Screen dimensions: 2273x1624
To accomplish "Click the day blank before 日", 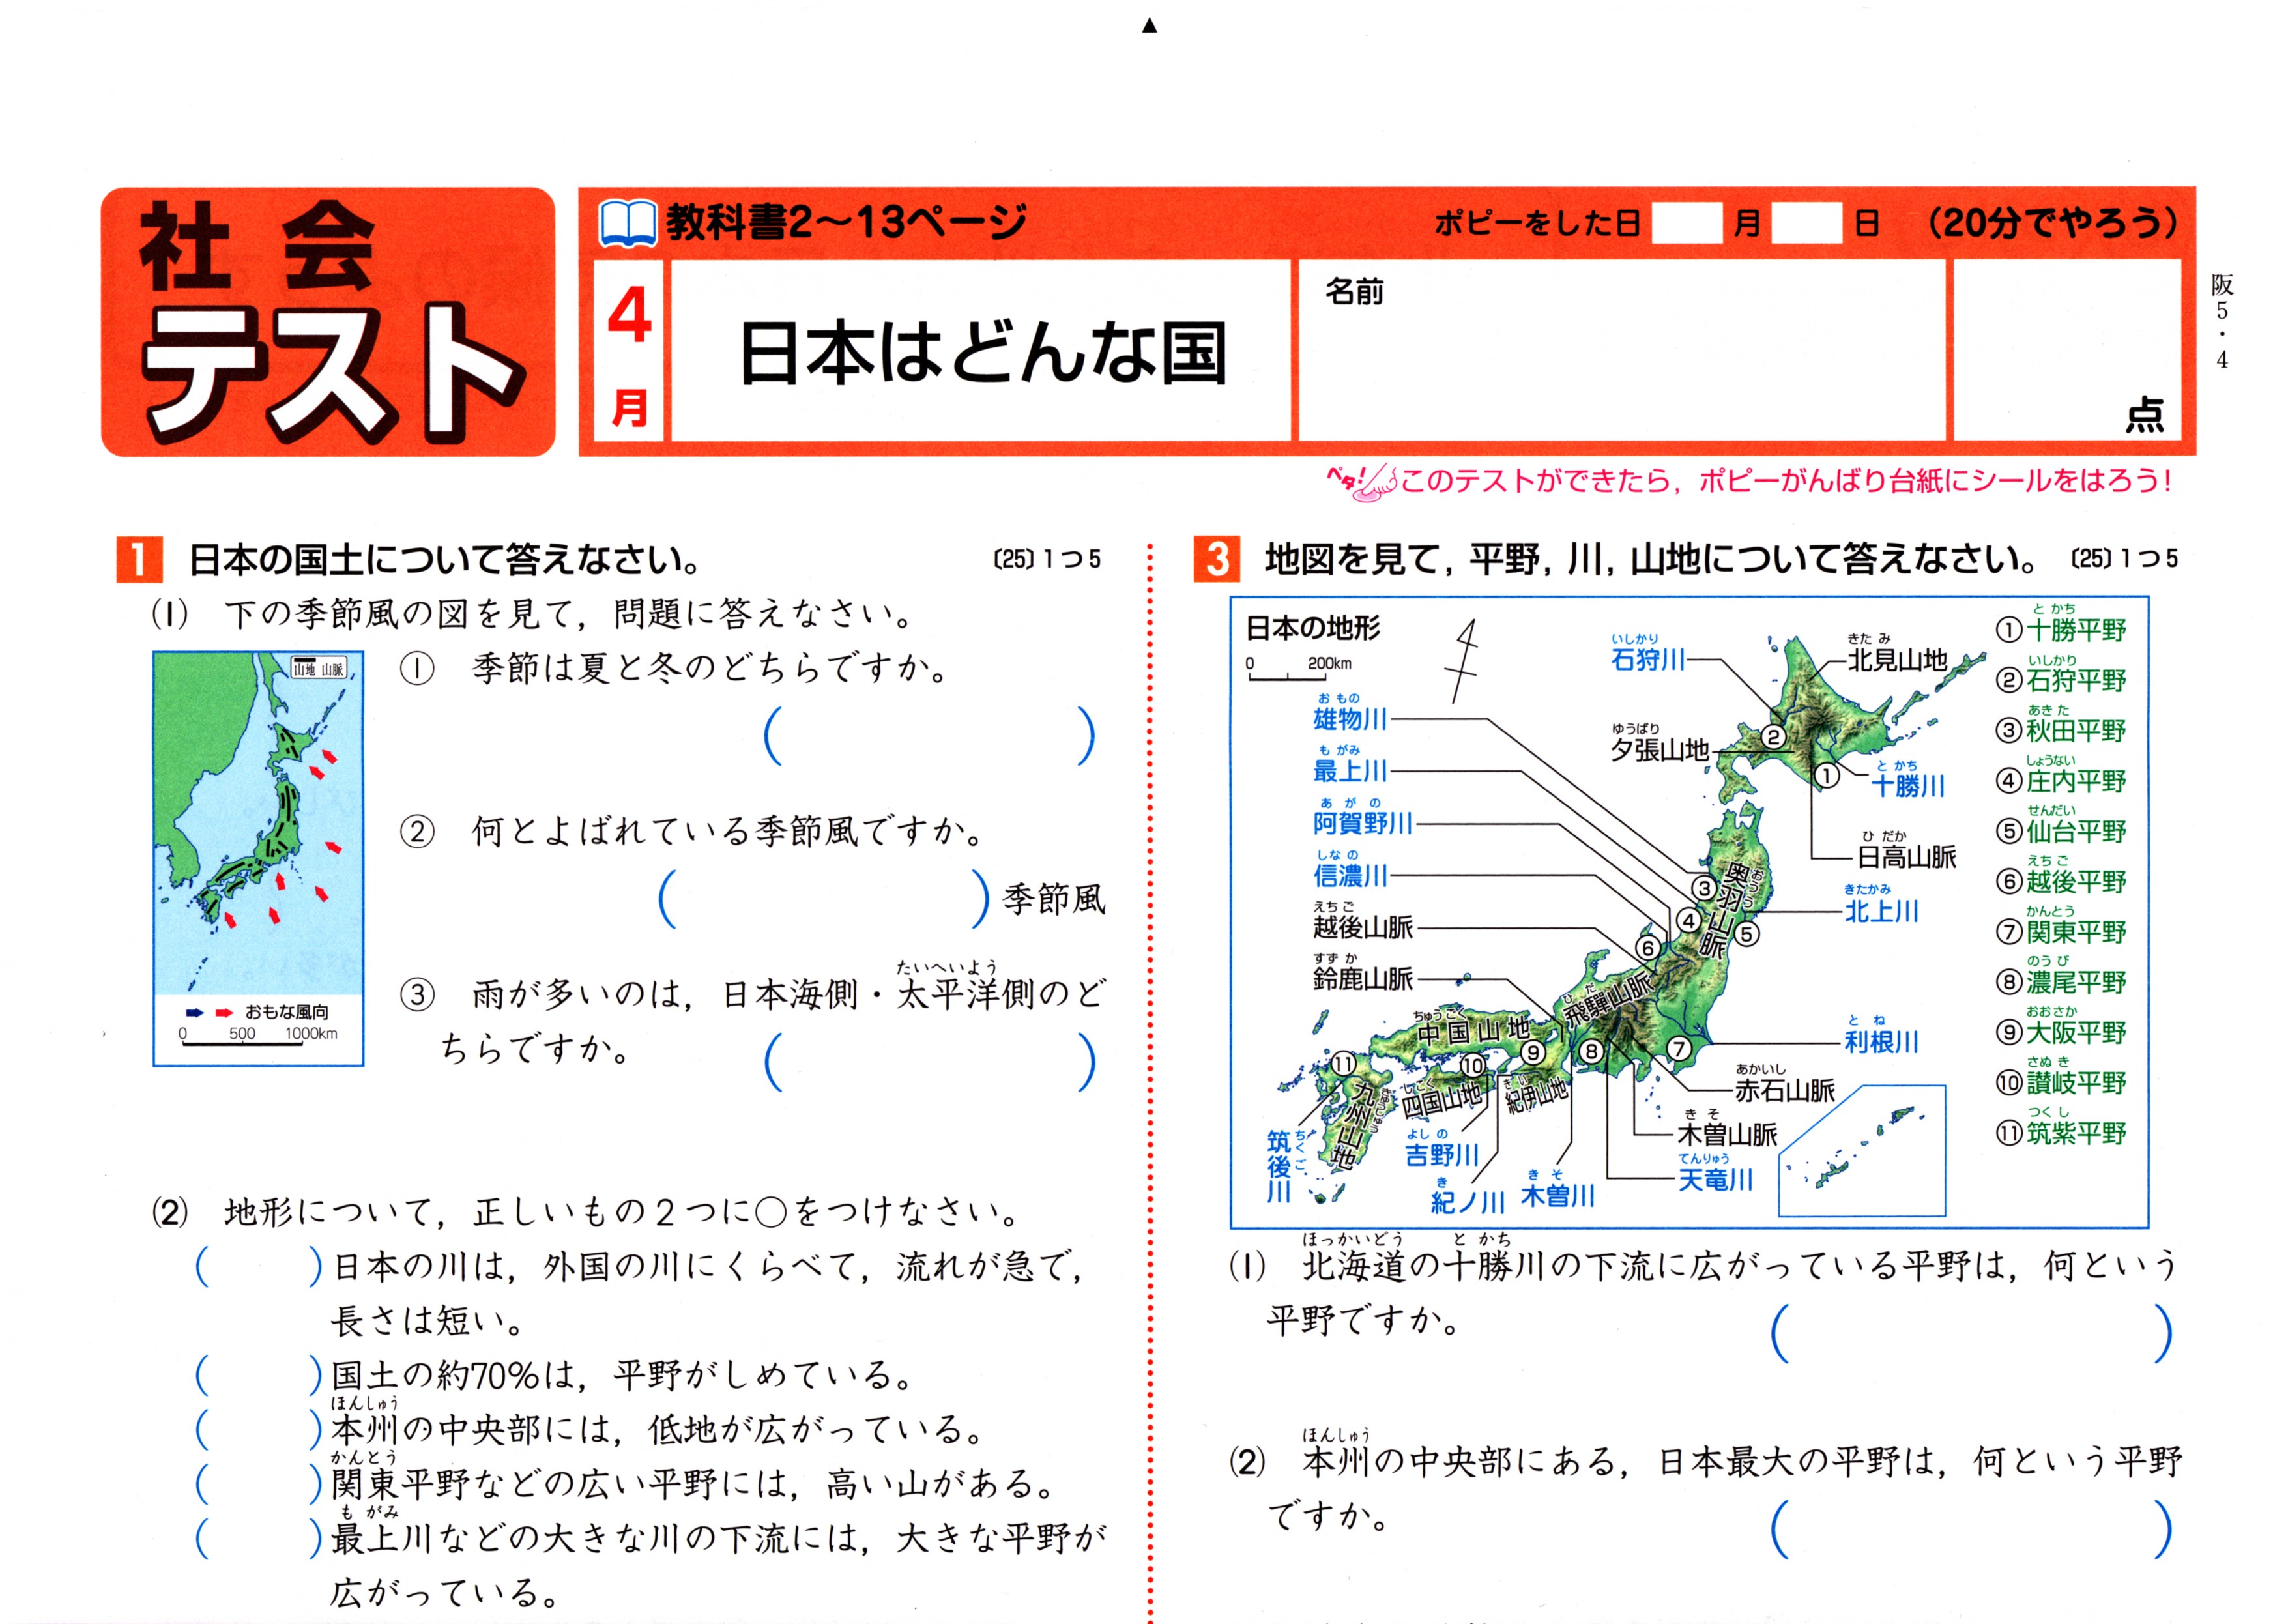I will point(1806,222).
